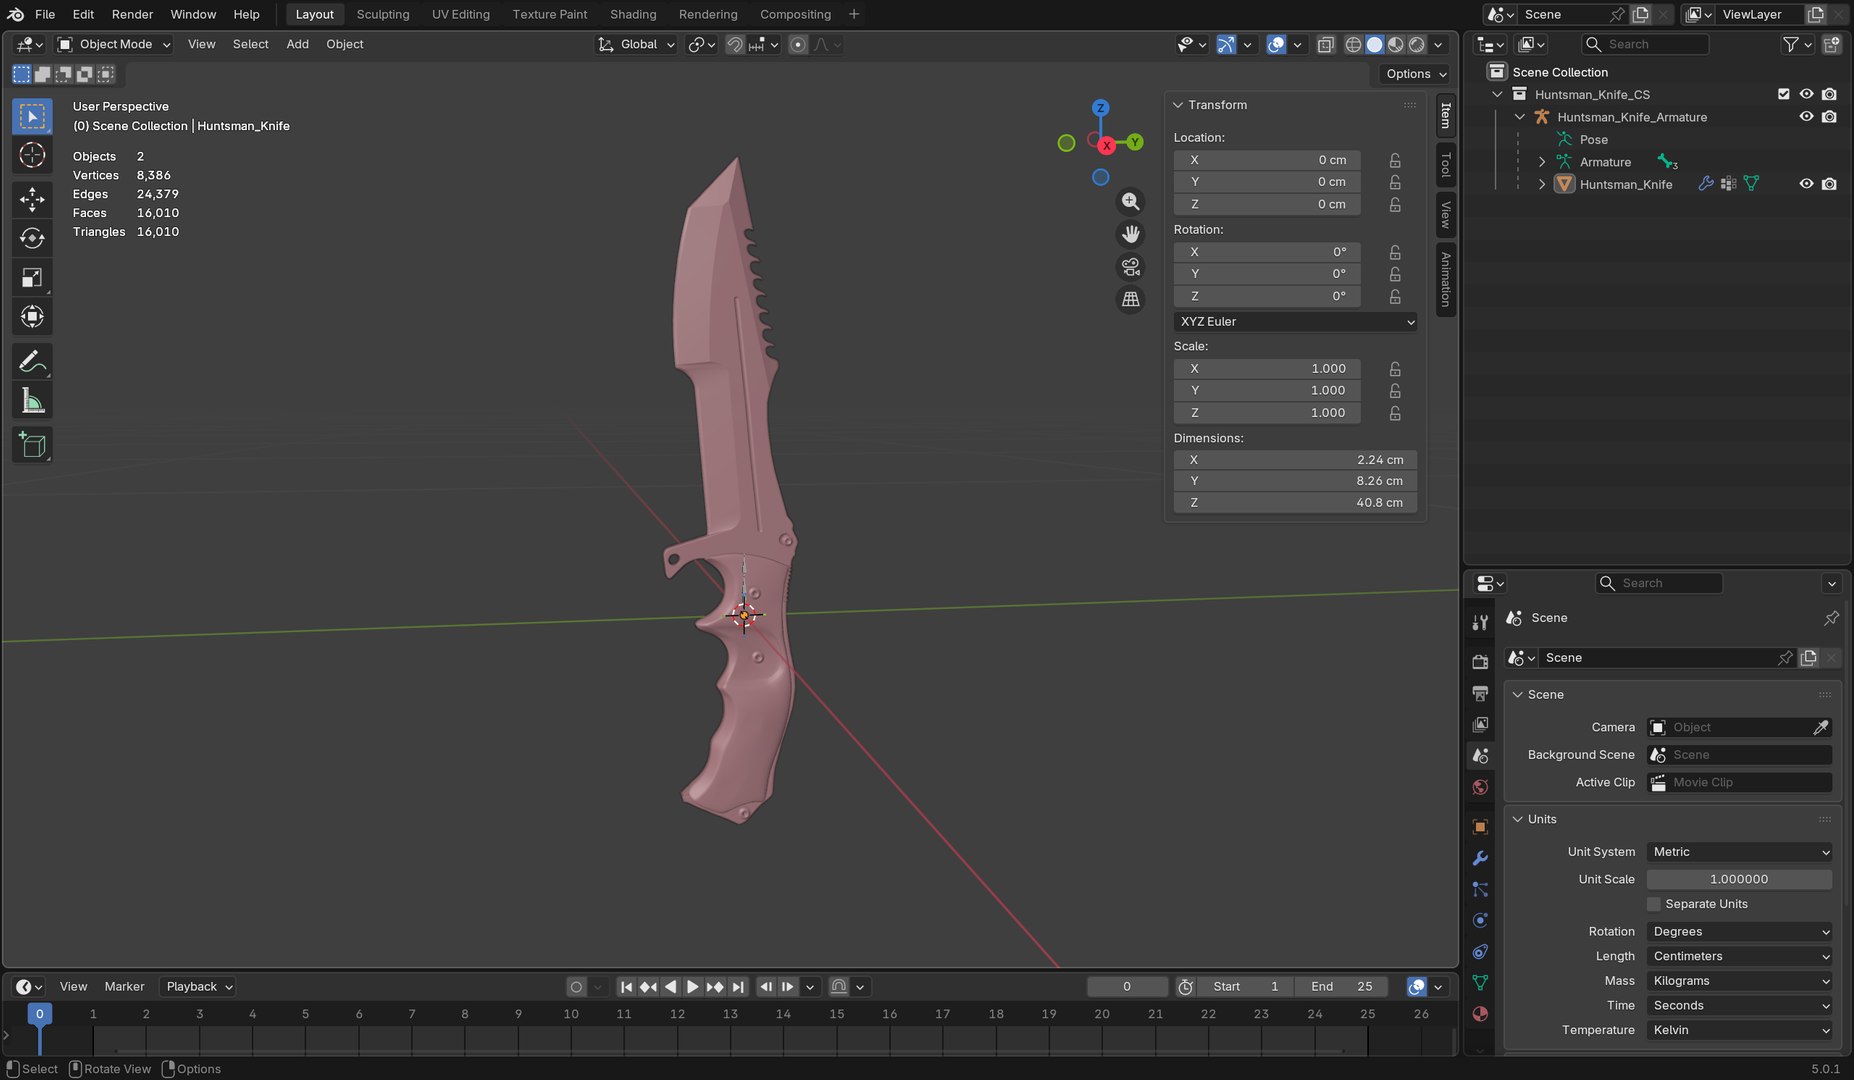The image size is (1854, 1080).
Task: Play the animation forward
Action: [x=692, y=987]
